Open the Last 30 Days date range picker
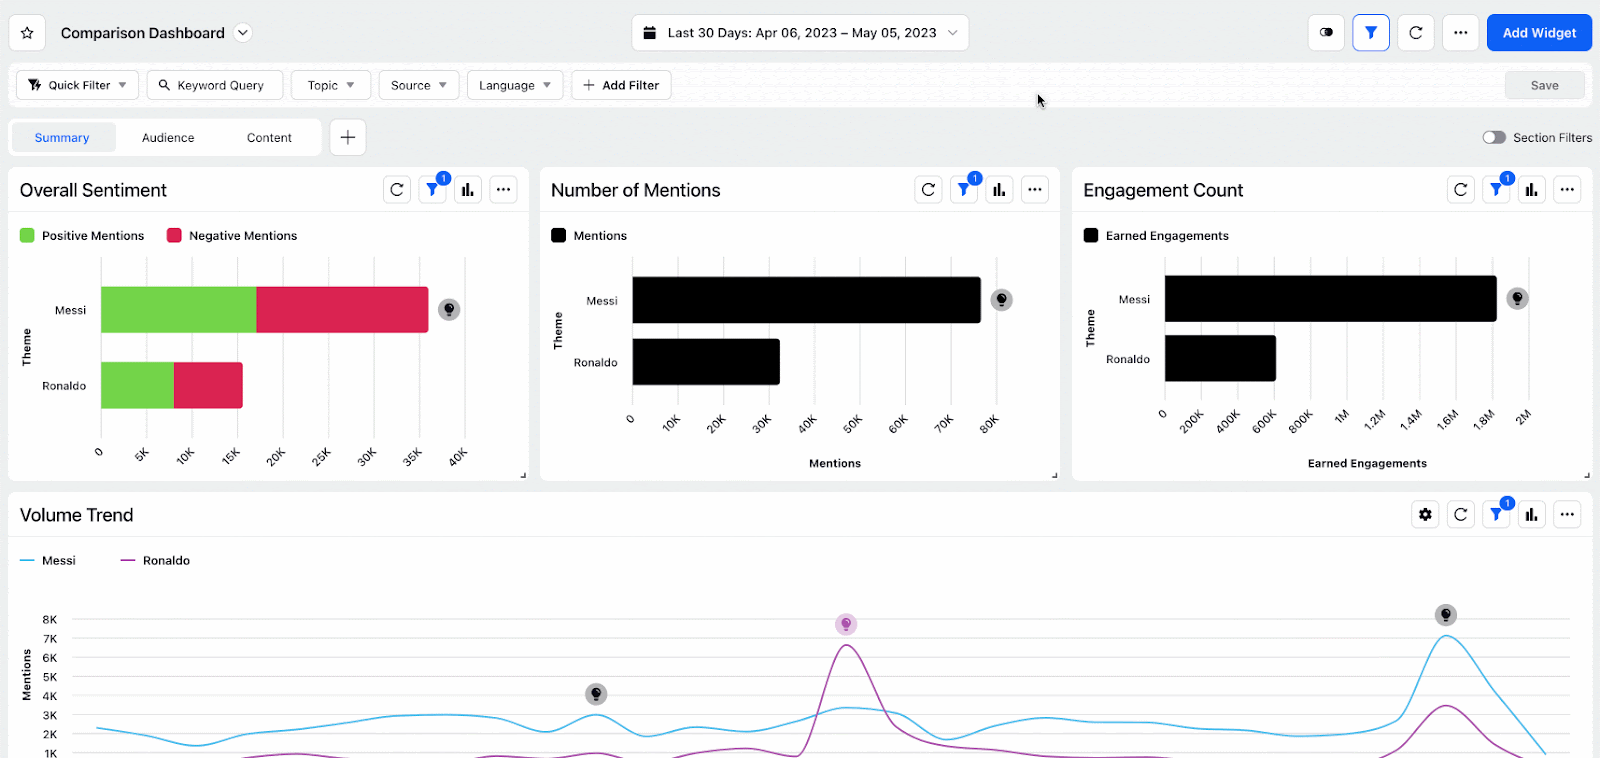The height and width of the screenshot is (758, 1600). point(800,33)
